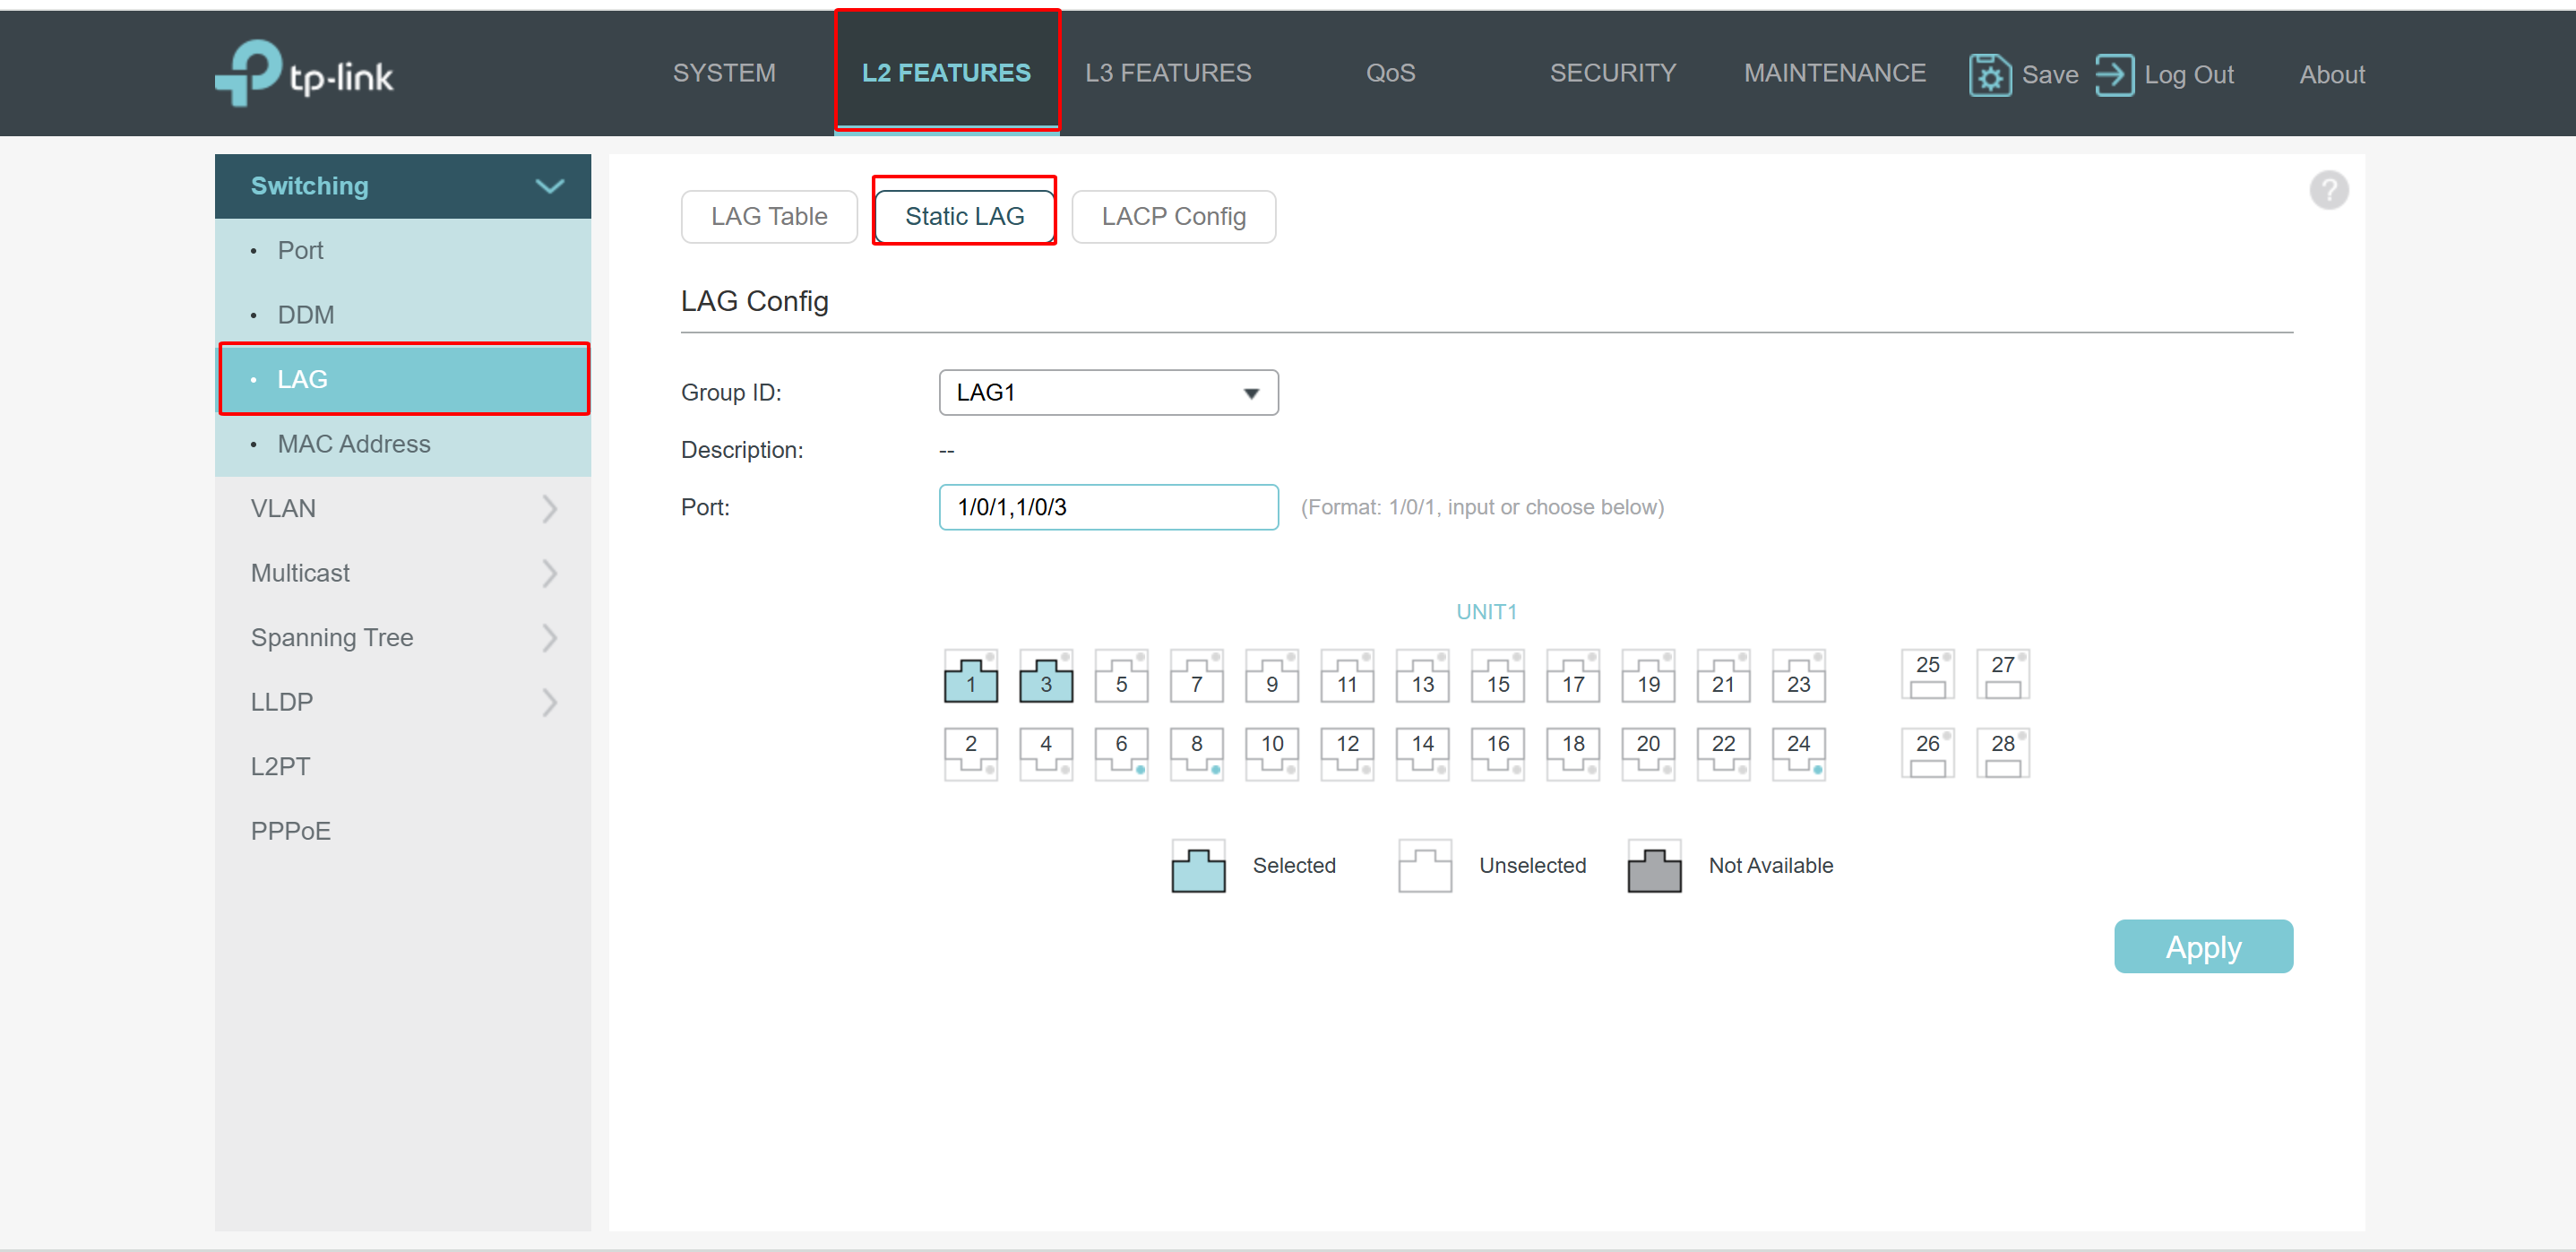Screen dimensions: 2576x1252
Task: Select port 7 icon
Action: (1196, 677)
